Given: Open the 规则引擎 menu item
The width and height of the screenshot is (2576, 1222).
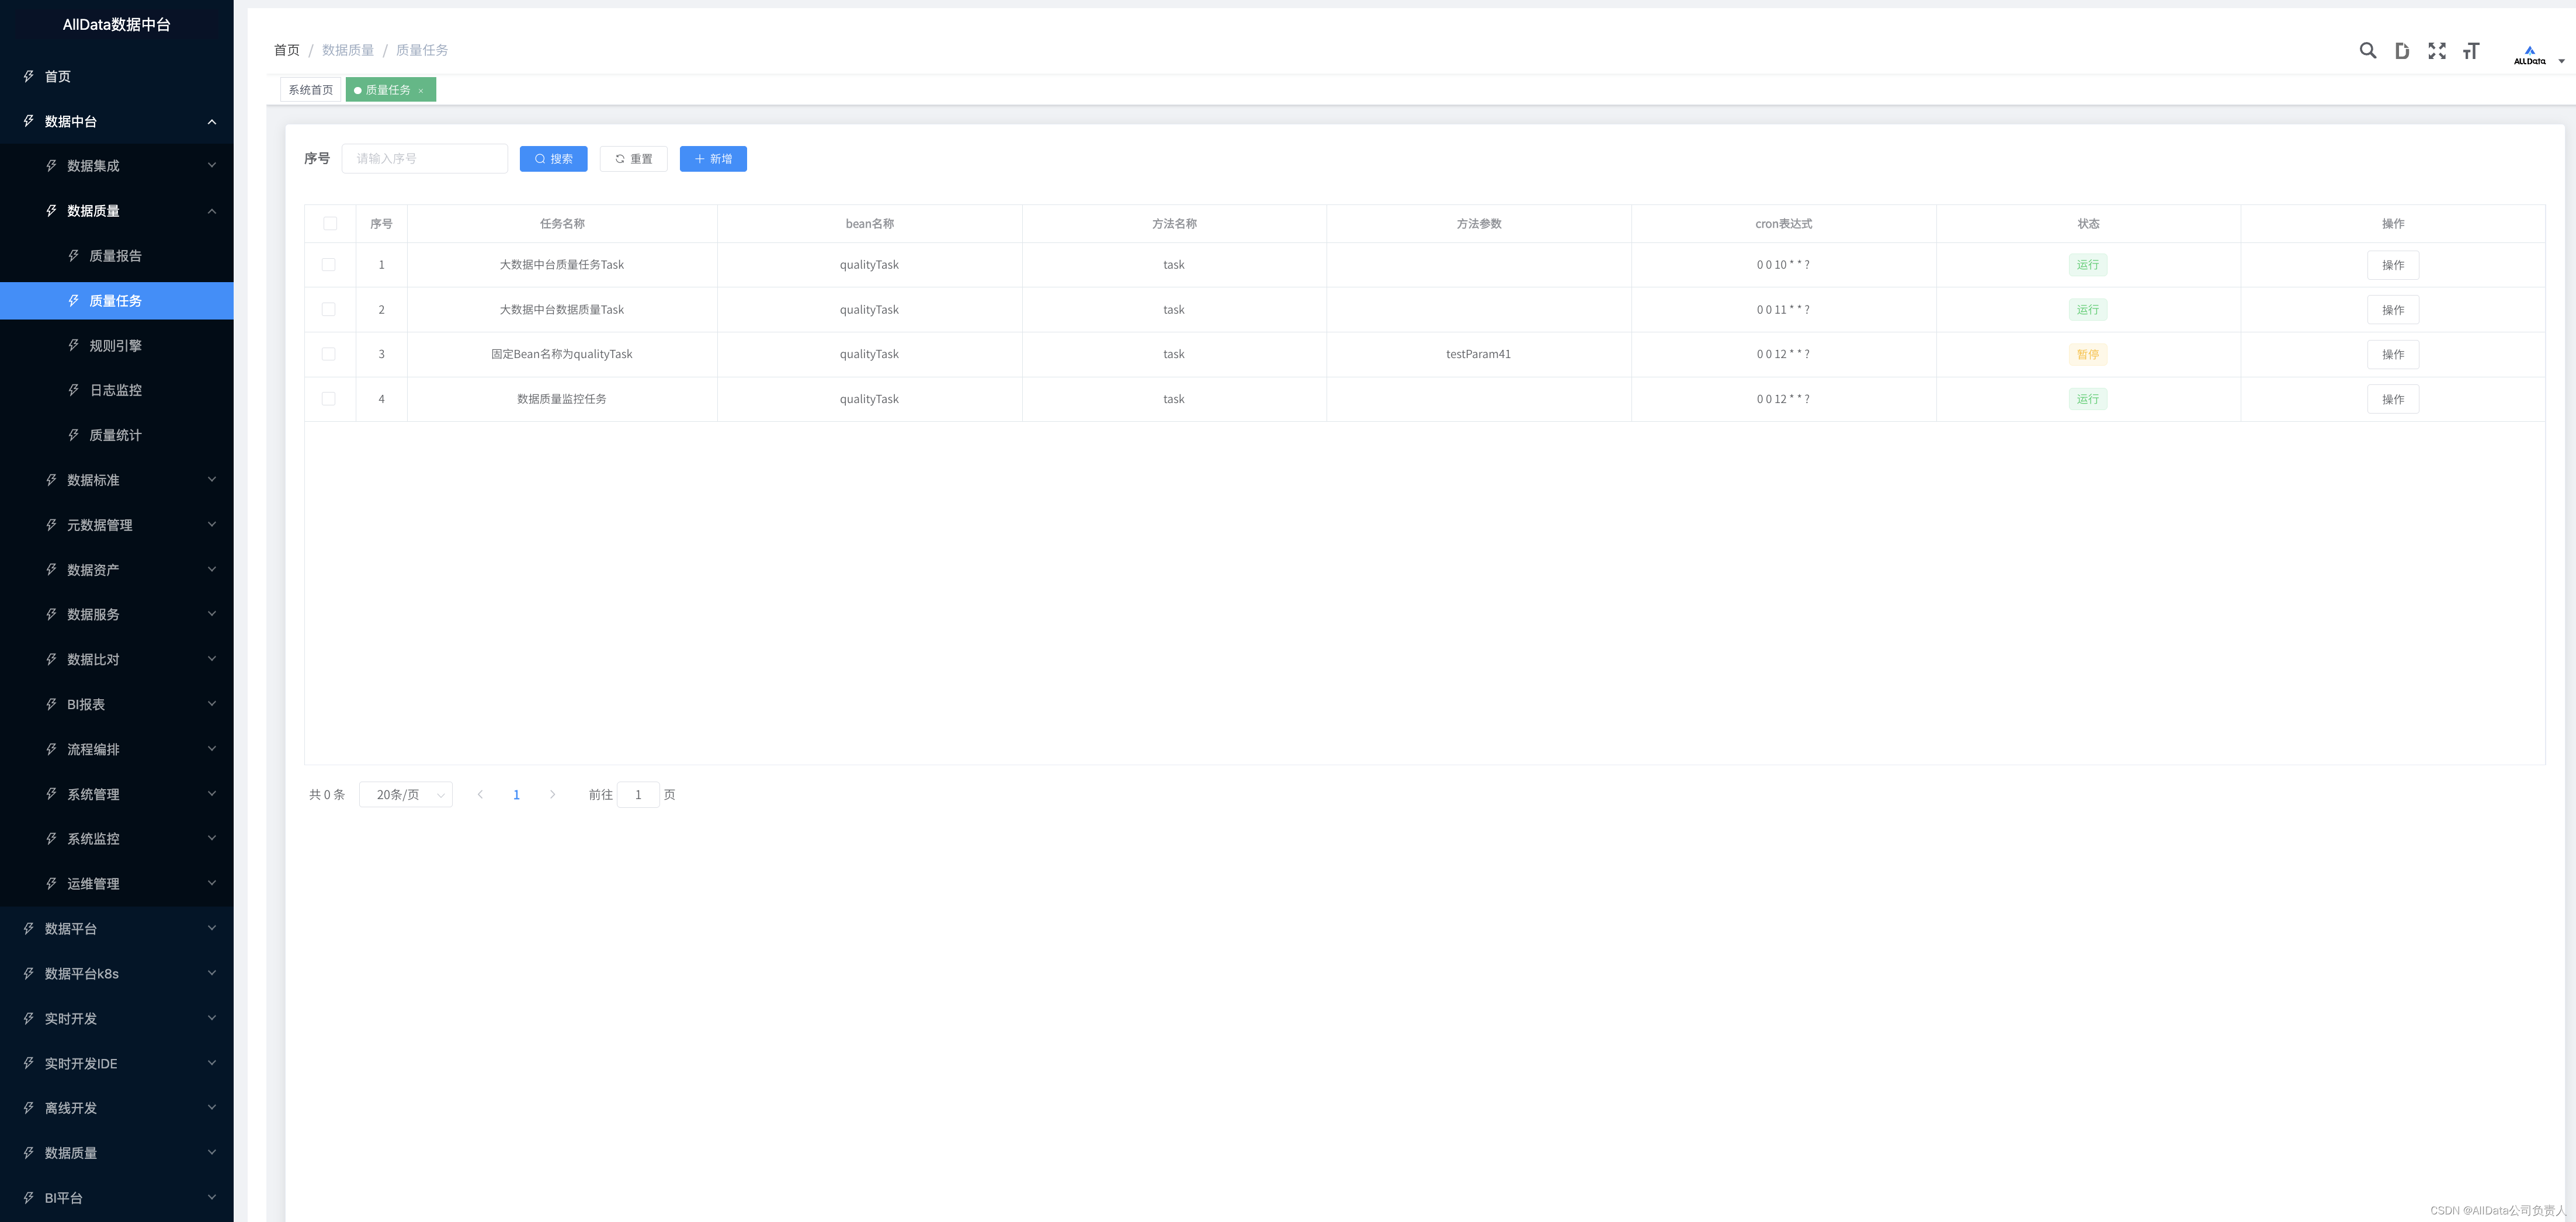Looking at the screenshot, I should [117, 346].
